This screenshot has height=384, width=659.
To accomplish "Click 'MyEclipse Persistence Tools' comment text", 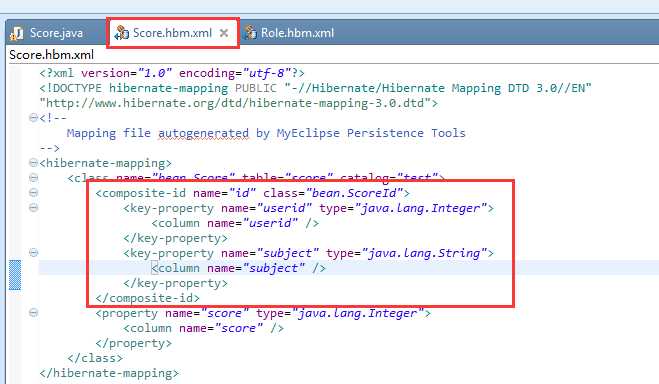I will pos(371,133).
